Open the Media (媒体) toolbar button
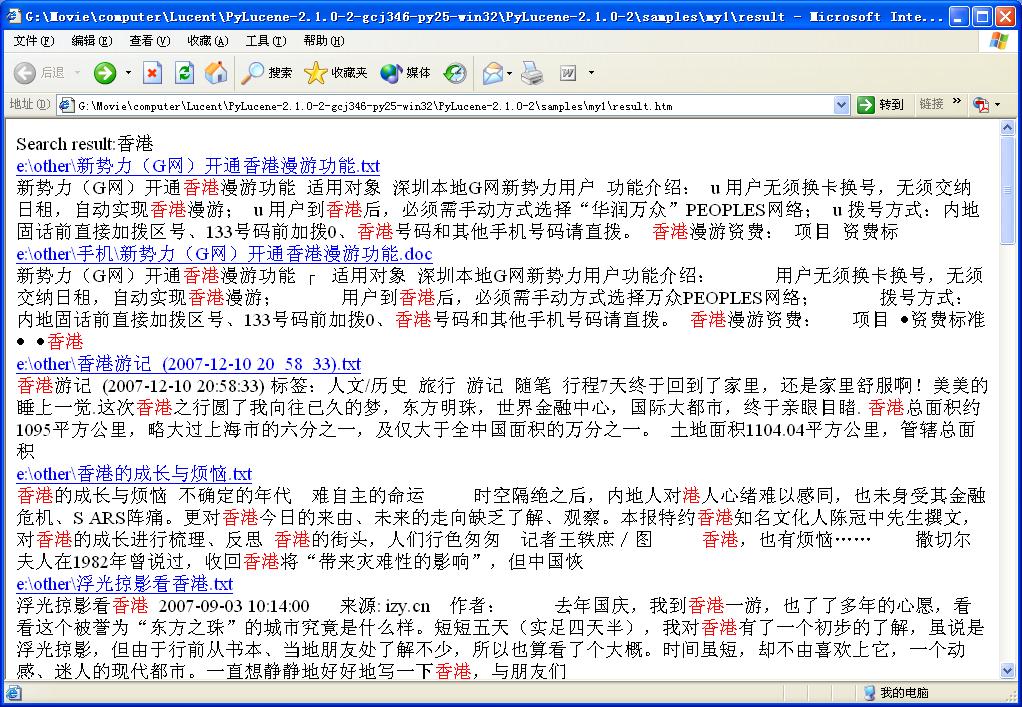This screenshot has height=707, width=1022. (405, 73)
